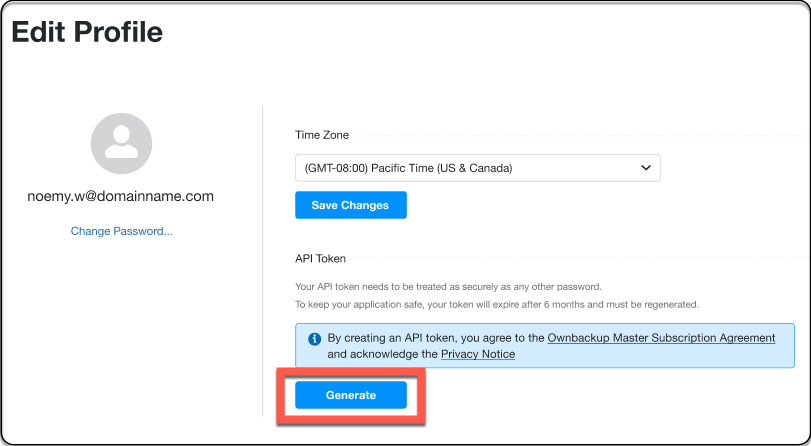Open the Change Password link
811x446 pixels.
122,231
